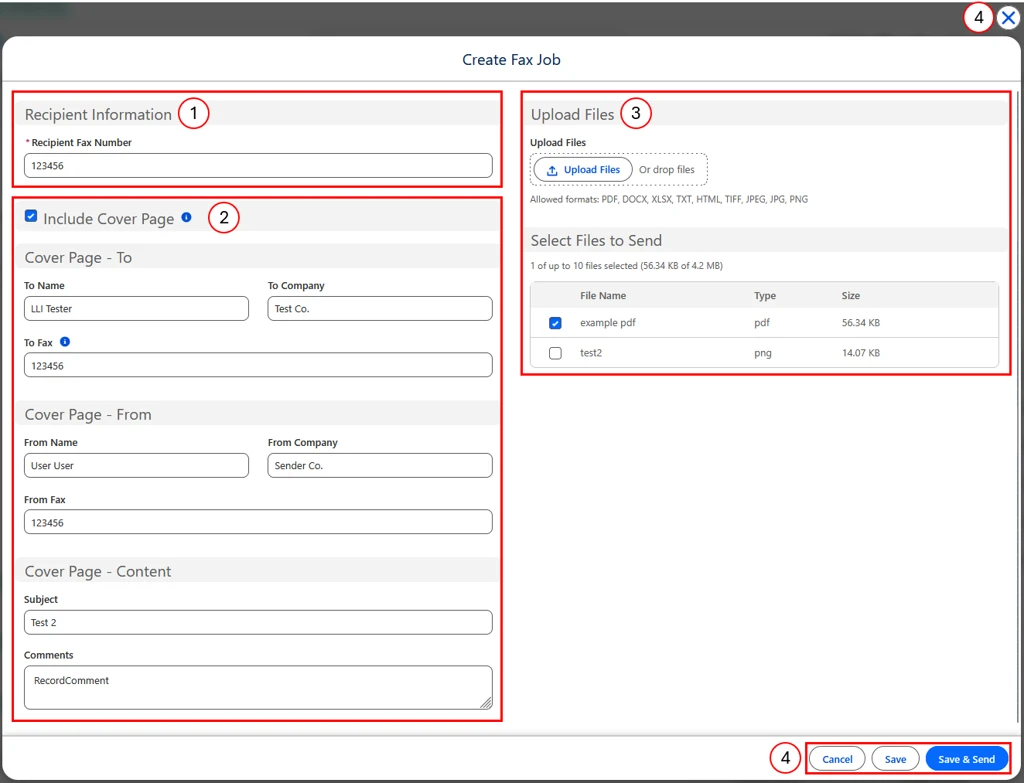Click the Type column header

[765, 296]
